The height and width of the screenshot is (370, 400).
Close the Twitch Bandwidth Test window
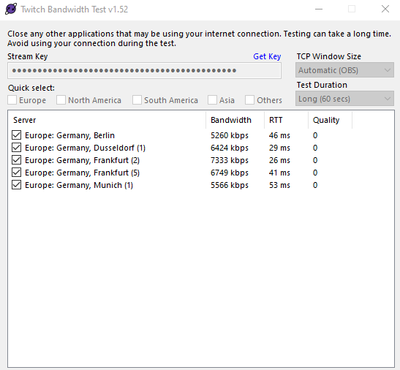385,9
